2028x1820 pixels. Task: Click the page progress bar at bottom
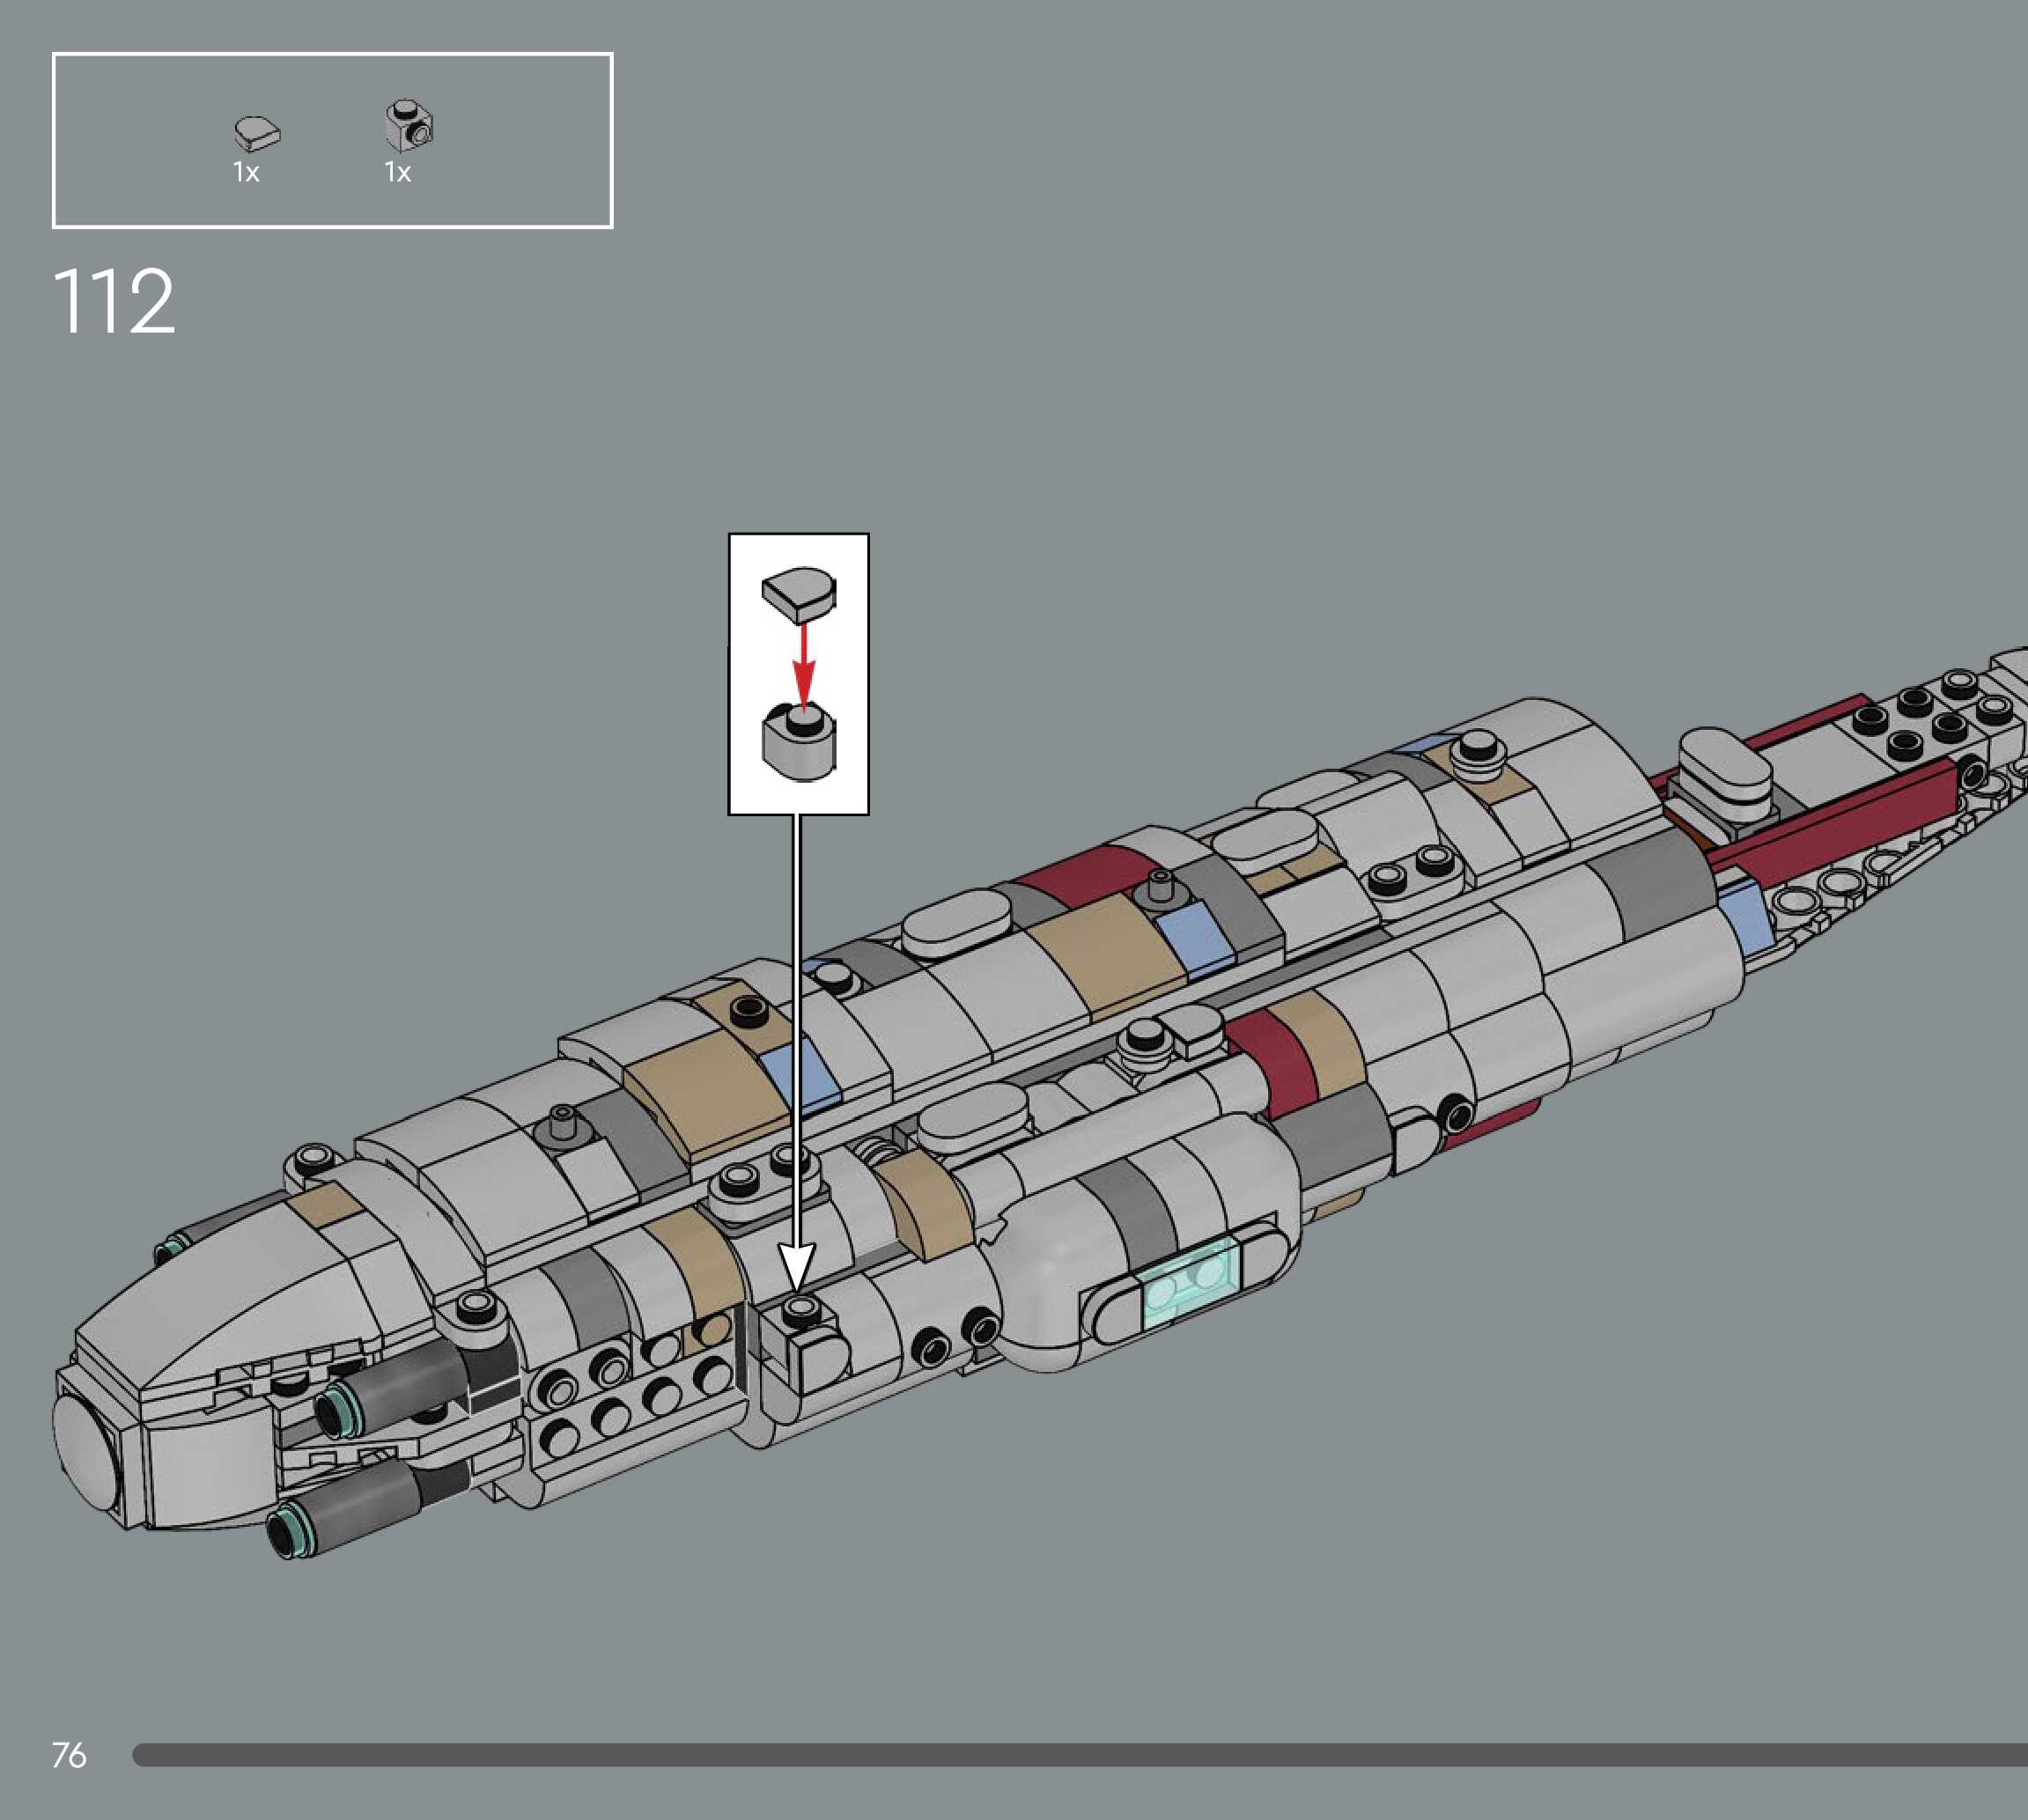pos(1078,1755)
